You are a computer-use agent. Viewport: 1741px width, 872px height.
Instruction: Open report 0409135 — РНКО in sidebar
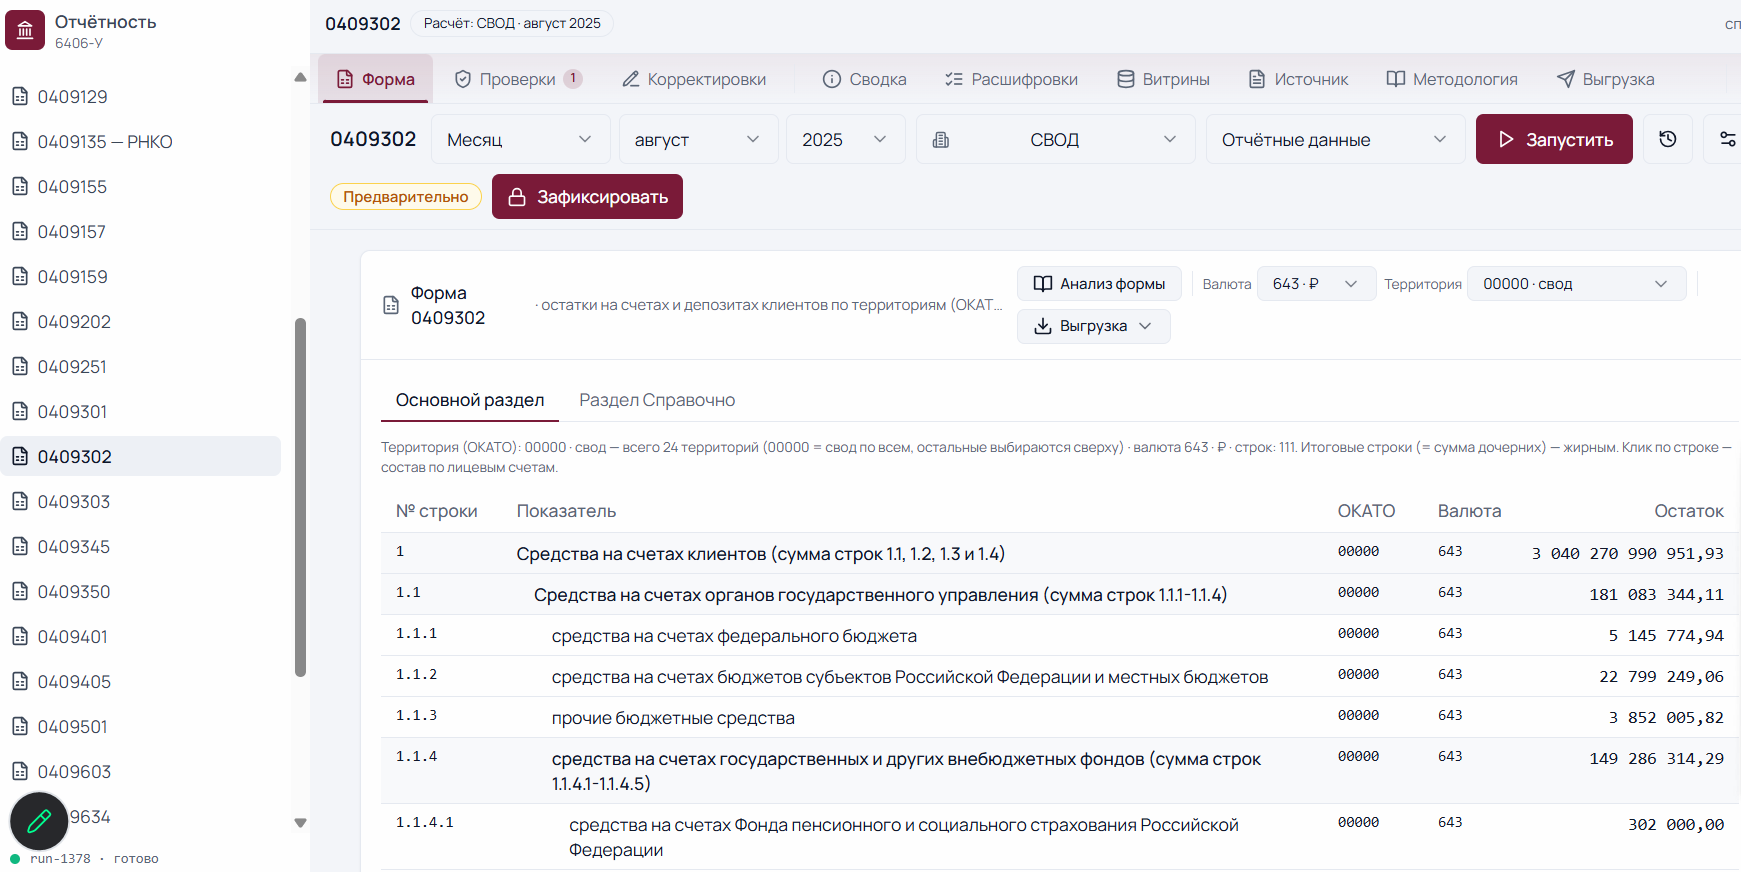[140, 141]
